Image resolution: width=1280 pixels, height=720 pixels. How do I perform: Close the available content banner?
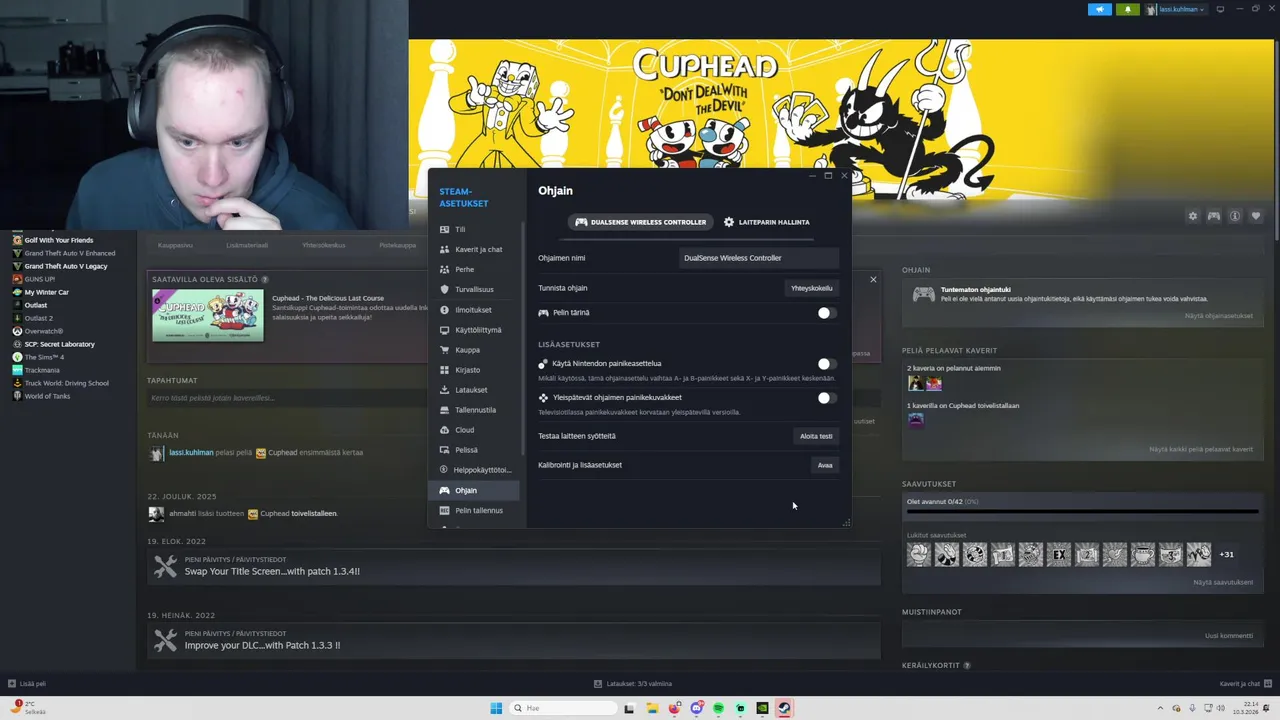click(x=873, y=280)
